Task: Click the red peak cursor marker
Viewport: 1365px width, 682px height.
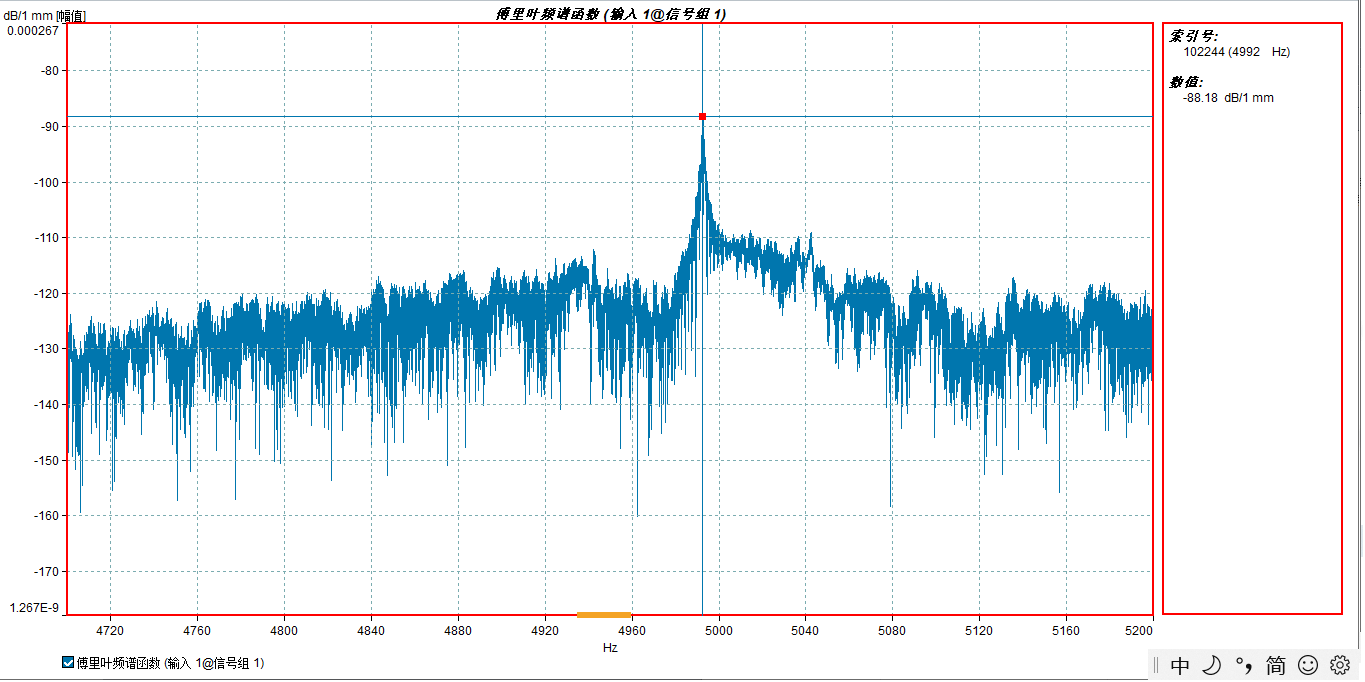Action: pos(702,117)
